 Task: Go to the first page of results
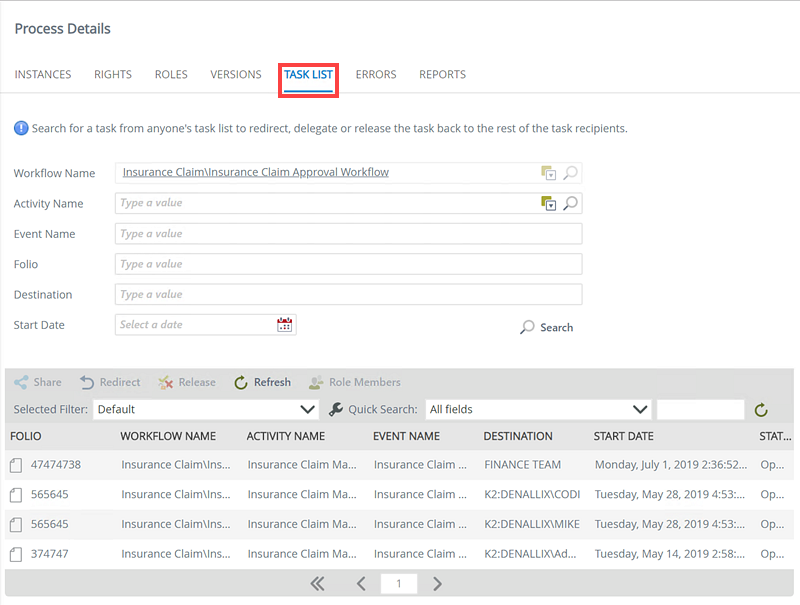pos(317,584)
